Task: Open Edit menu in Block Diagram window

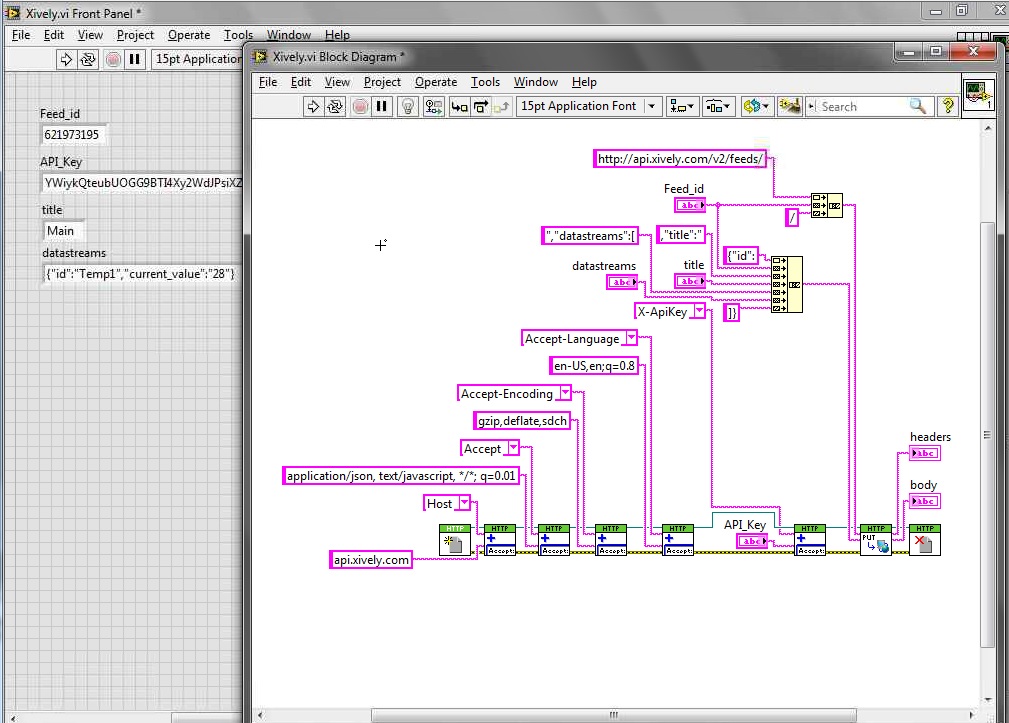Action: (x=301, y=82)
